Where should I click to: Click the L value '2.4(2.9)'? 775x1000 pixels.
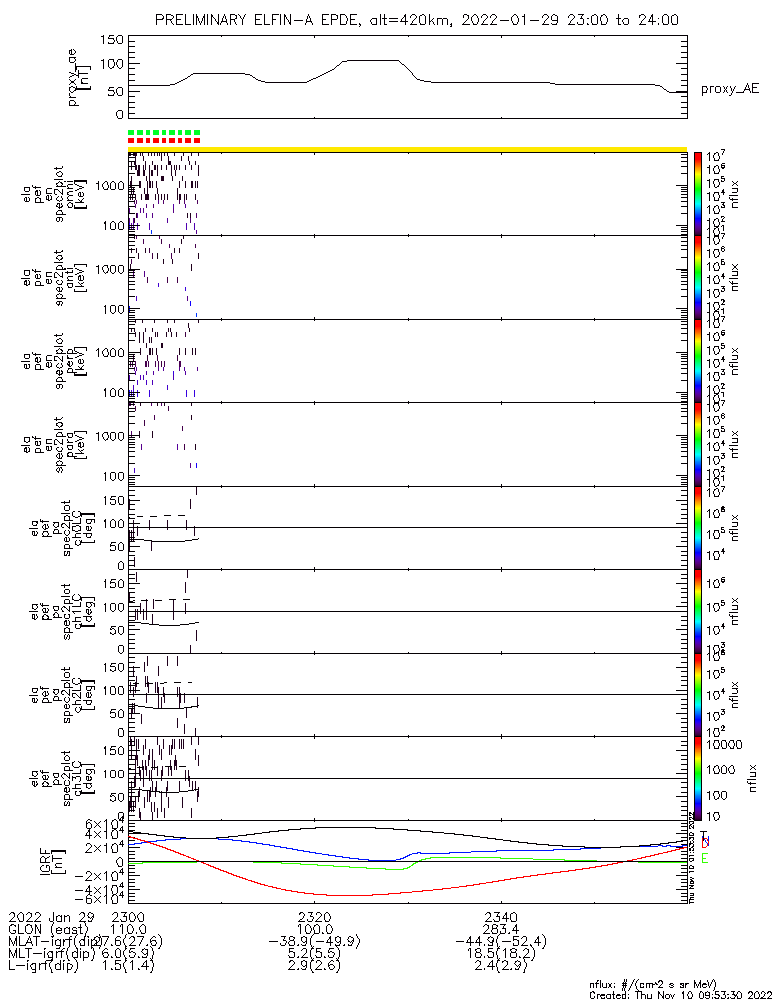501,966
